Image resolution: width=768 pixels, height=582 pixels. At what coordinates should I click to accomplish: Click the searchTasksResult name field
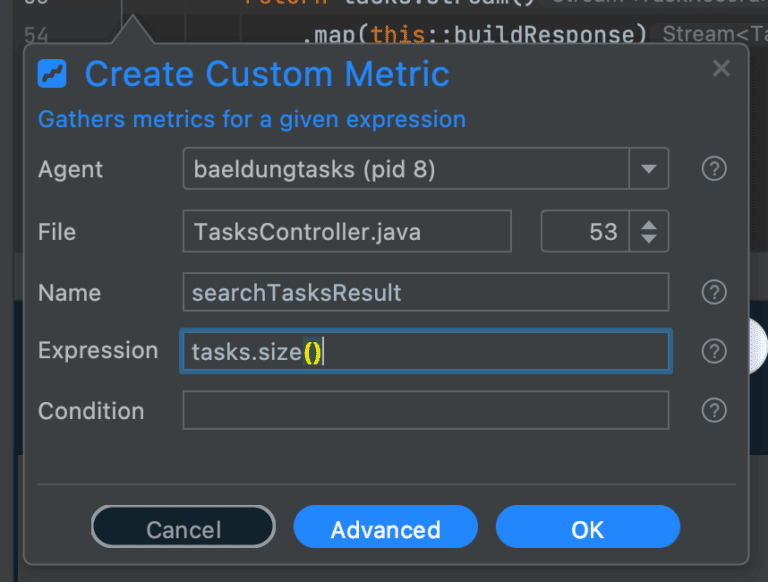[425, 292]
